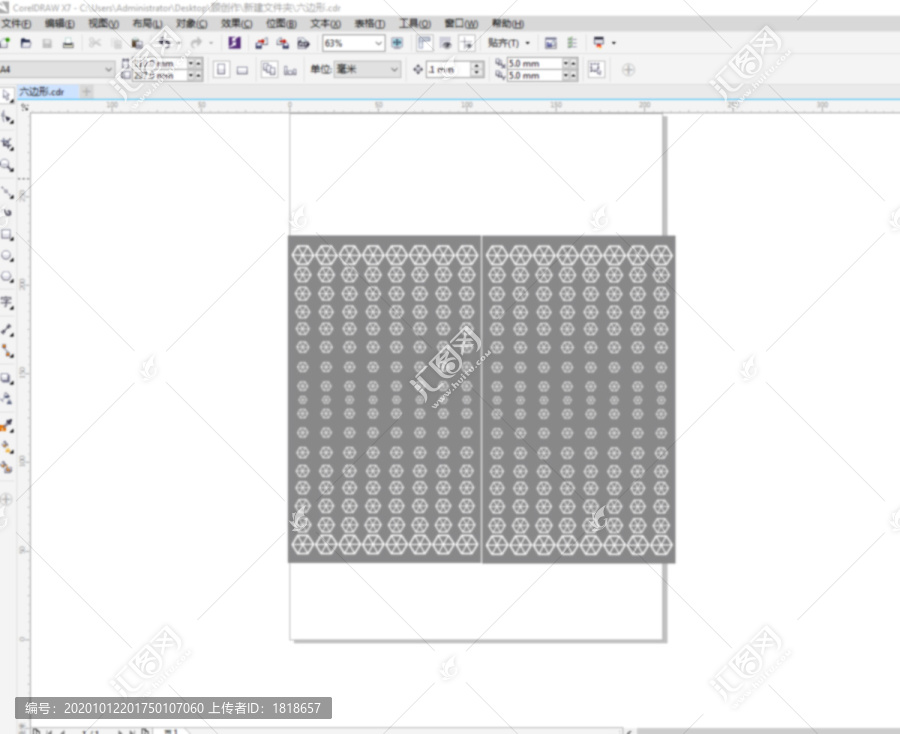Select the Pick tool
900x734 pixels.
coord(7,96)
